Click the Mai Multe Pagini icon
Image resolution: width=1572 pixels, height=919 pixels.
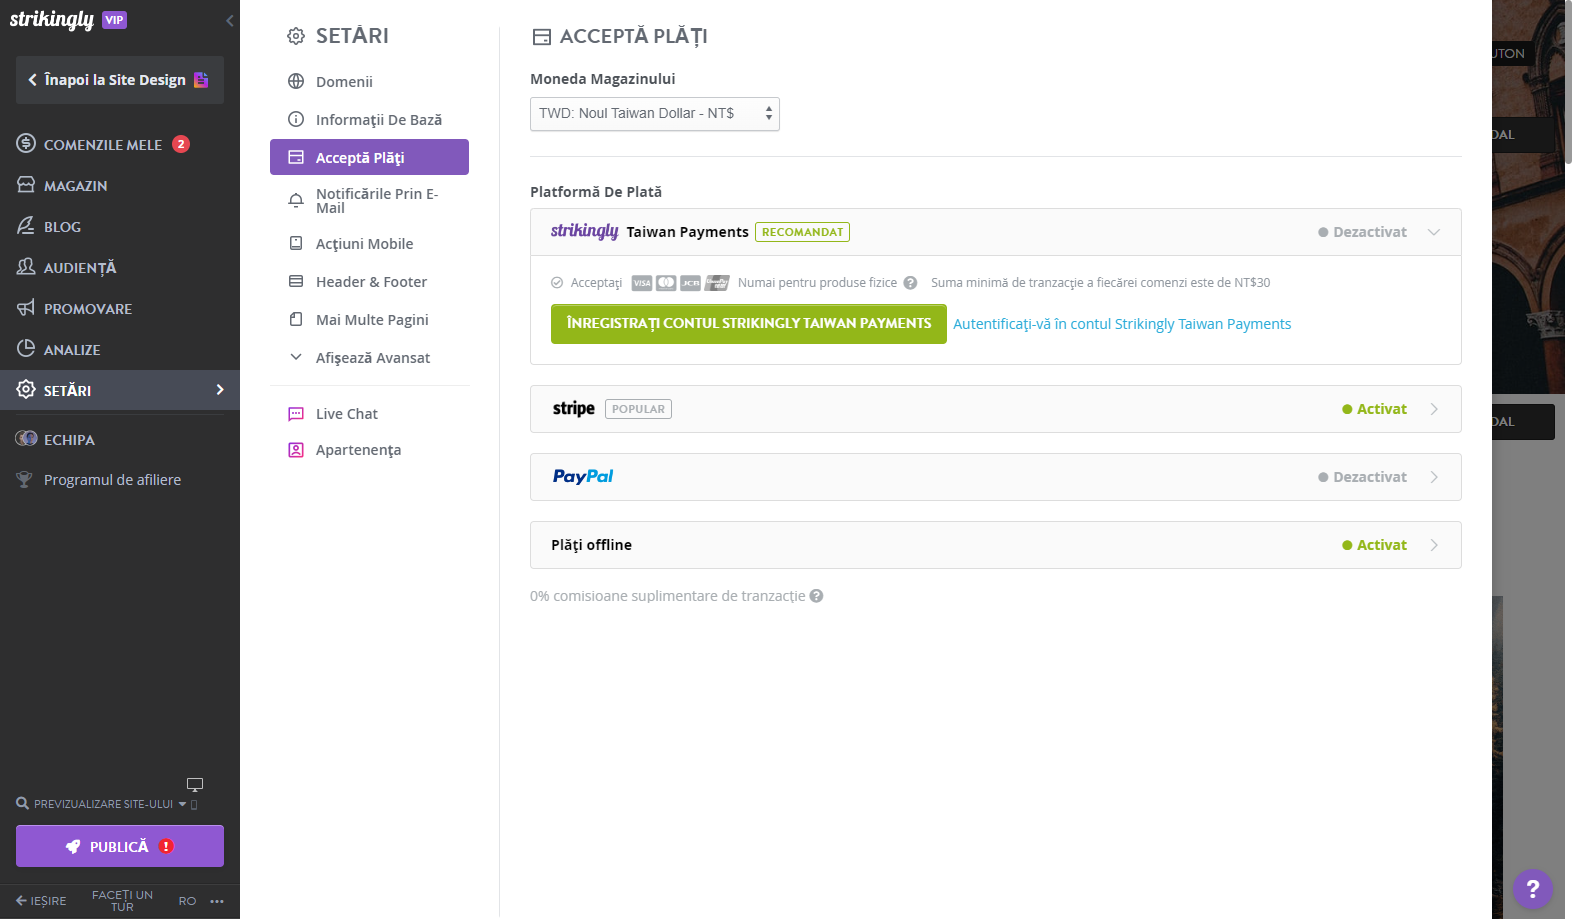coord(296,319)
